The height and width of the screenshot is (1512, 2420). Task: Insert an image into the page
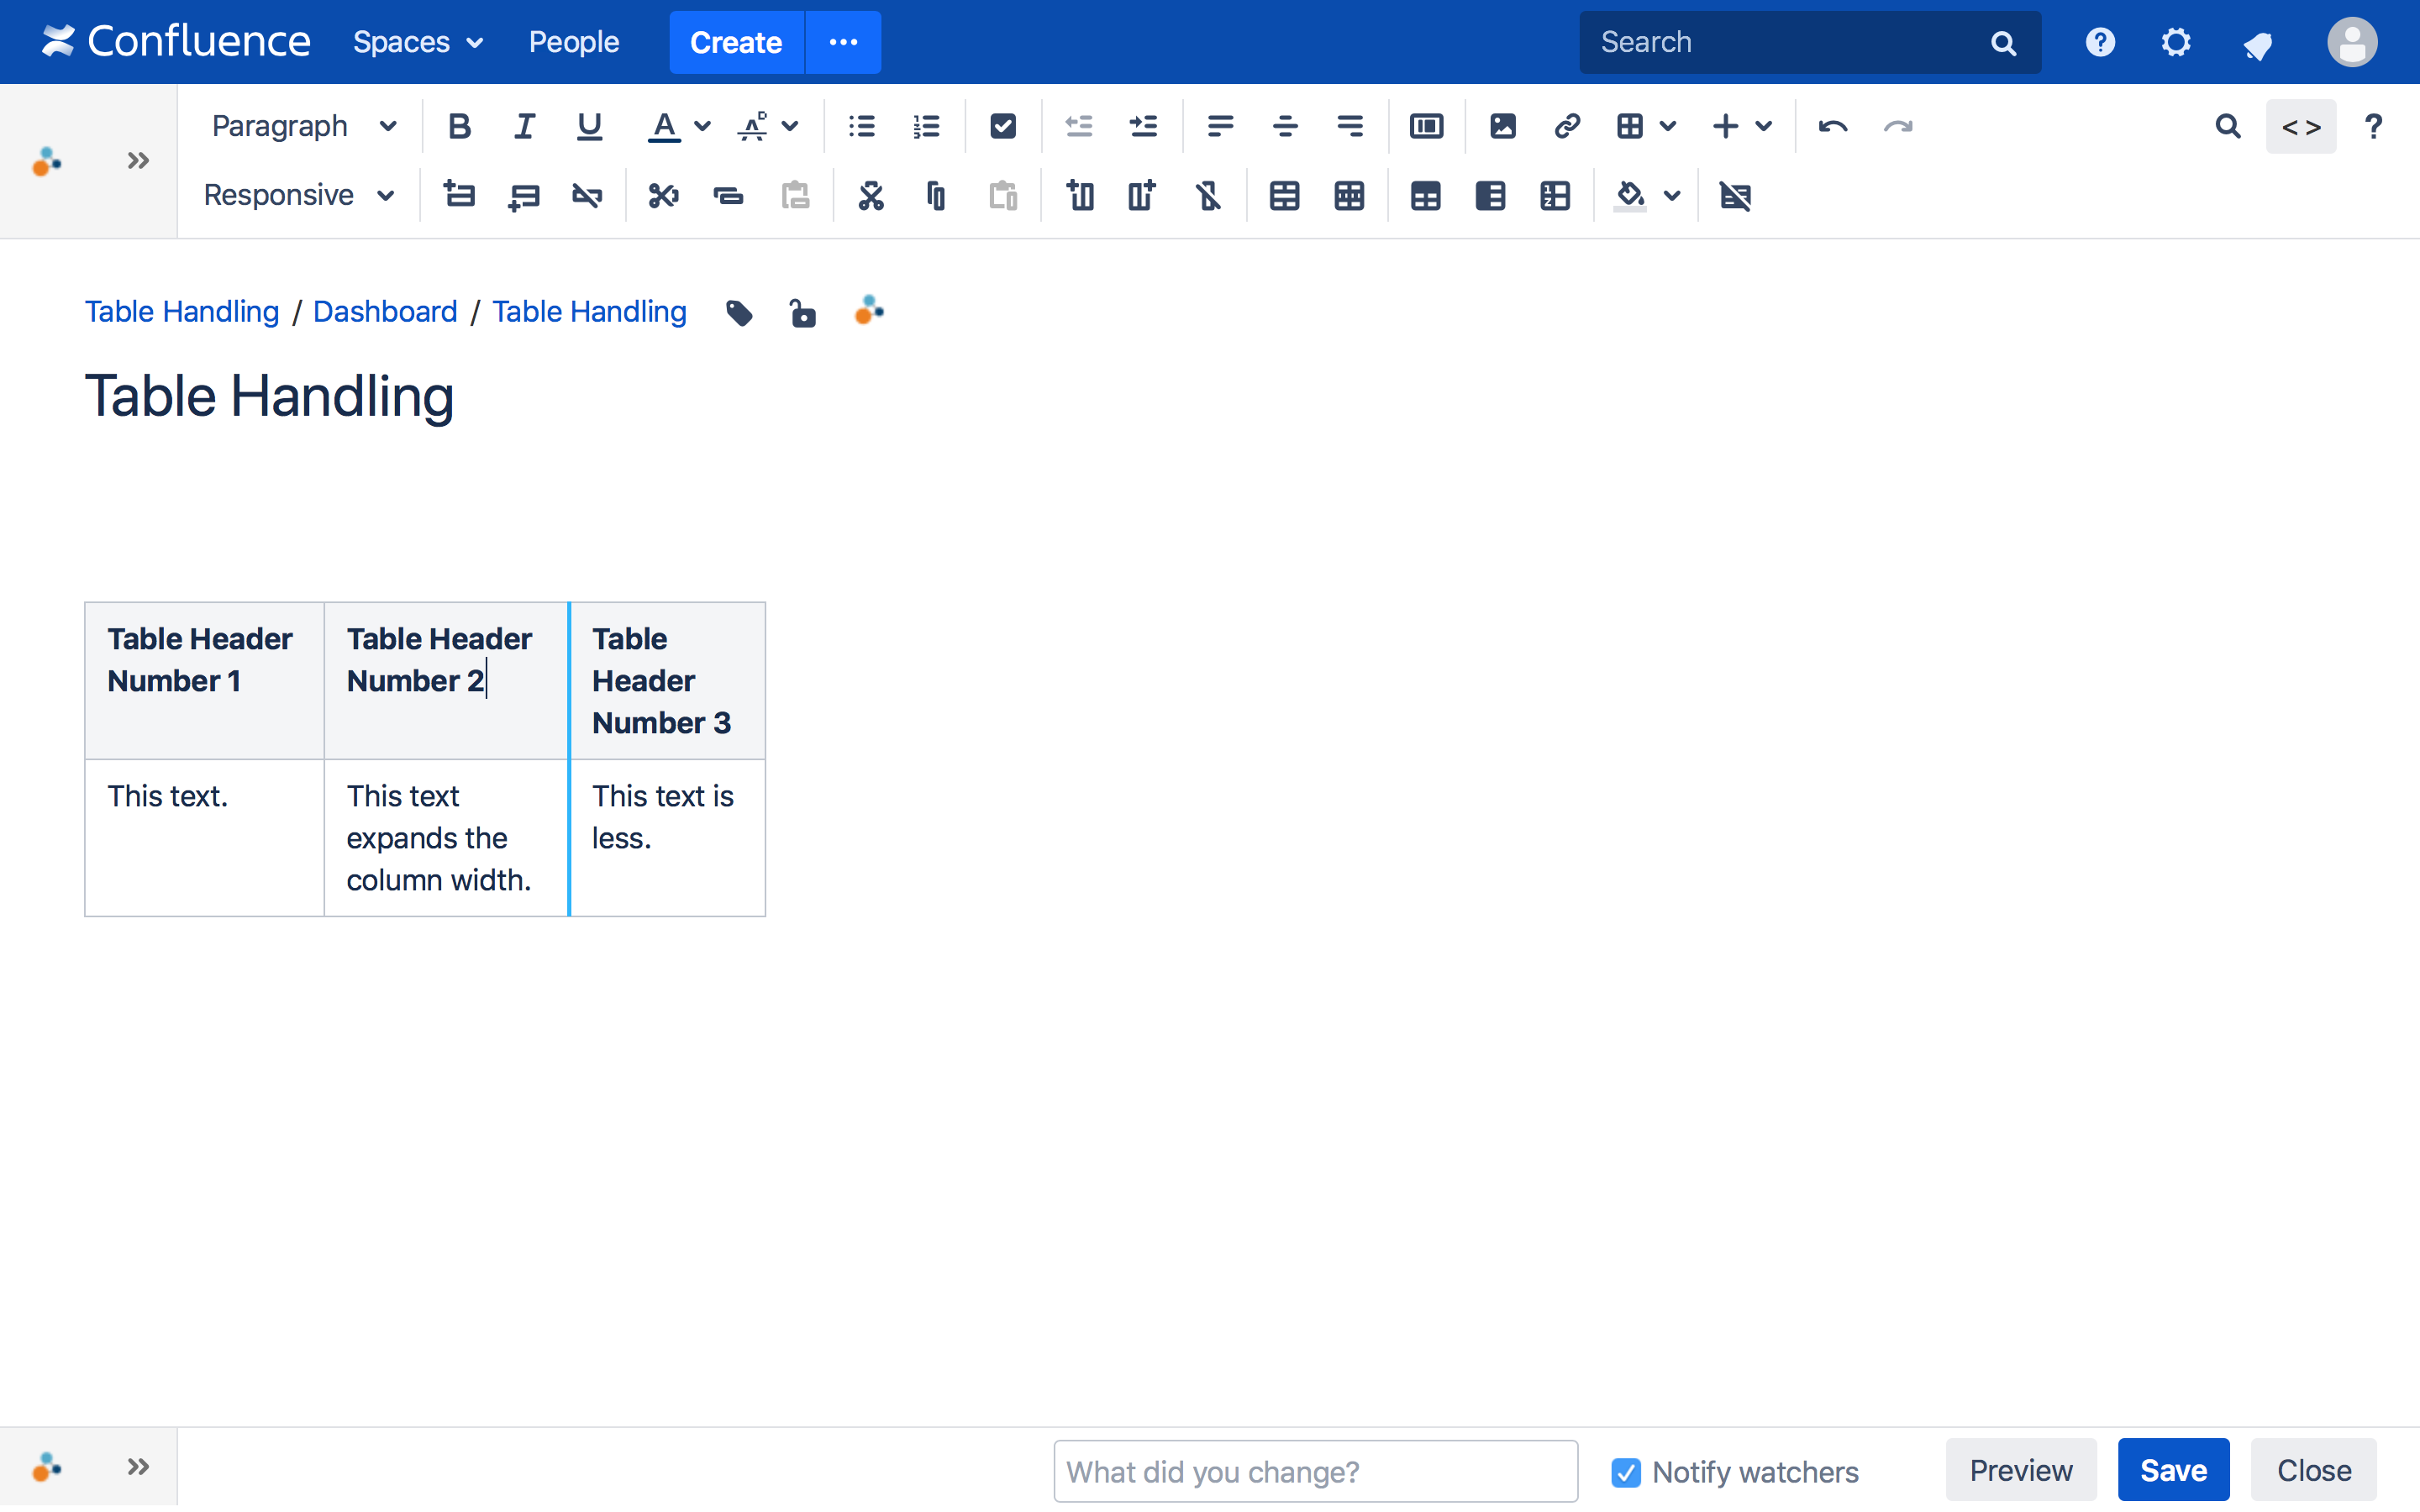[x=1504, y=126]
